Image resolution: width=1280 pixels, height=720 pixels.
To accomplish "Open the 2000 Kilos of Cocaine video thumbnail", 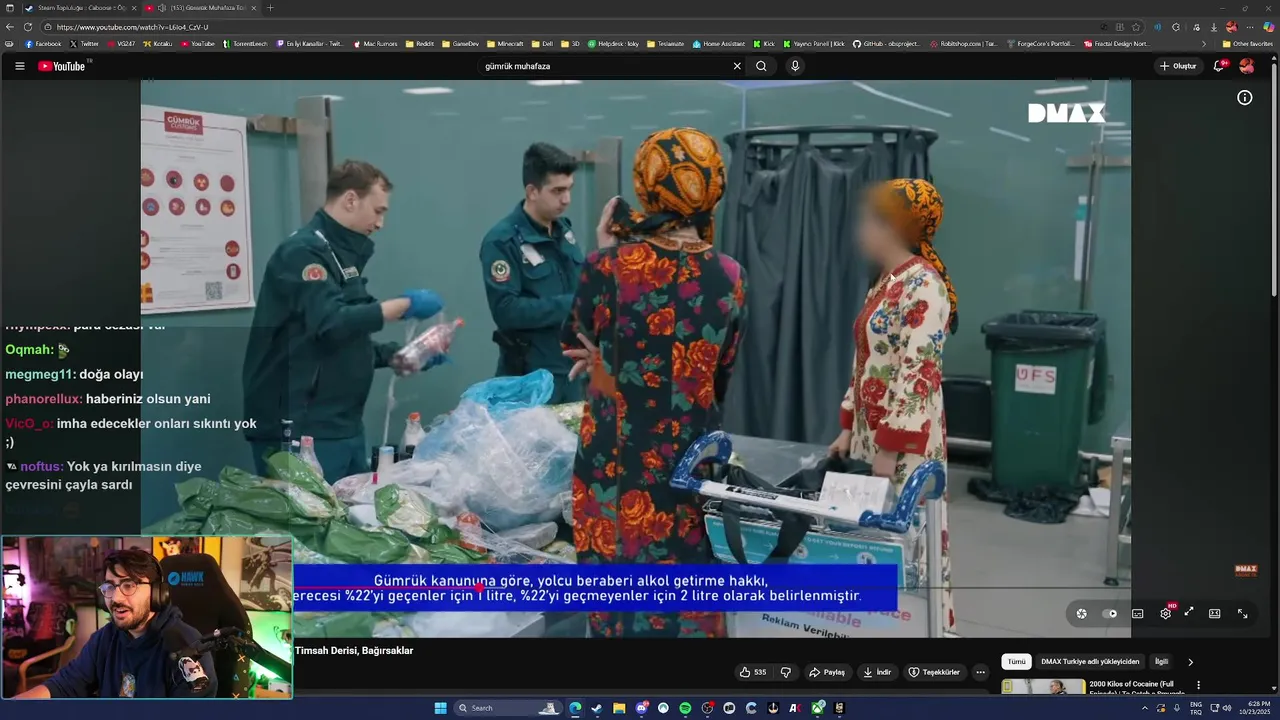I will (x=1043, y=687).
